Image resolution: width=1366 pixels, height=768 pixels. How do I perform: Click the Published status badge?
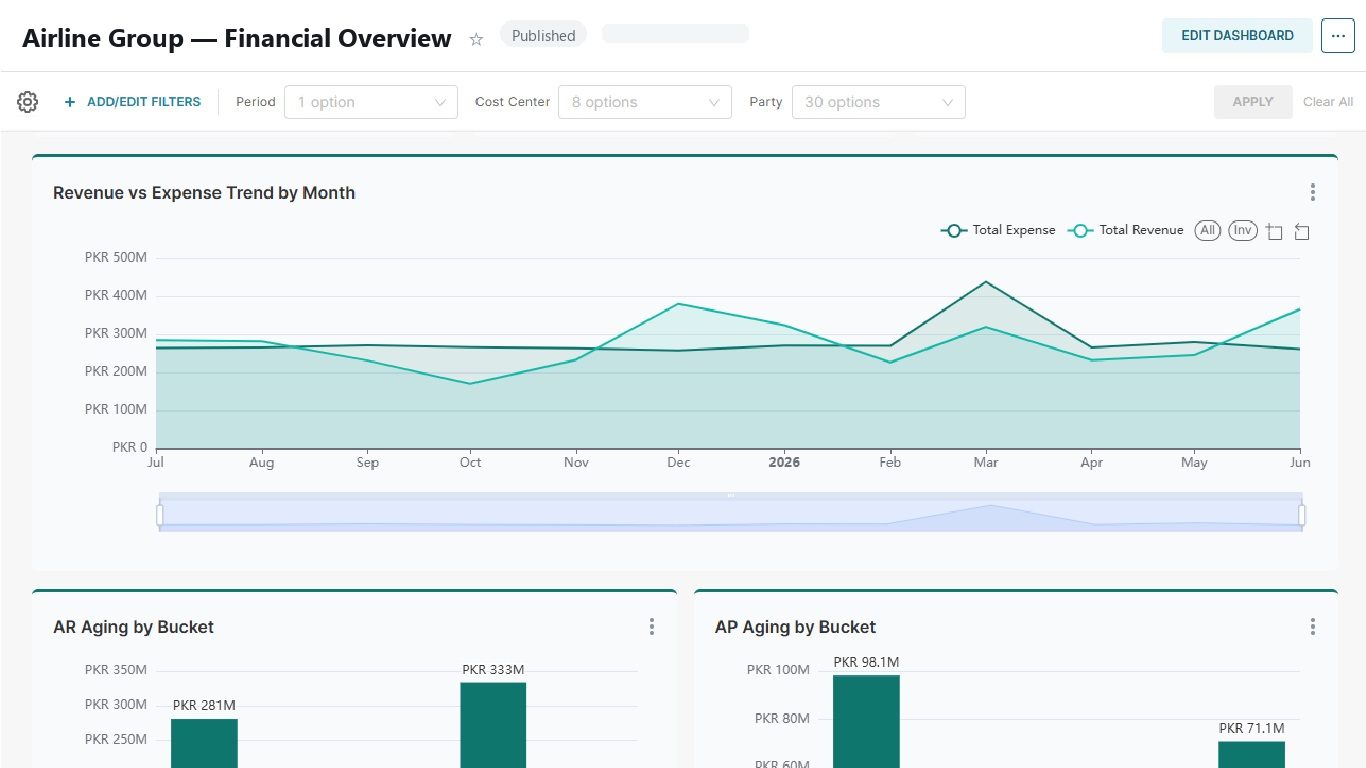pos(543,35)
